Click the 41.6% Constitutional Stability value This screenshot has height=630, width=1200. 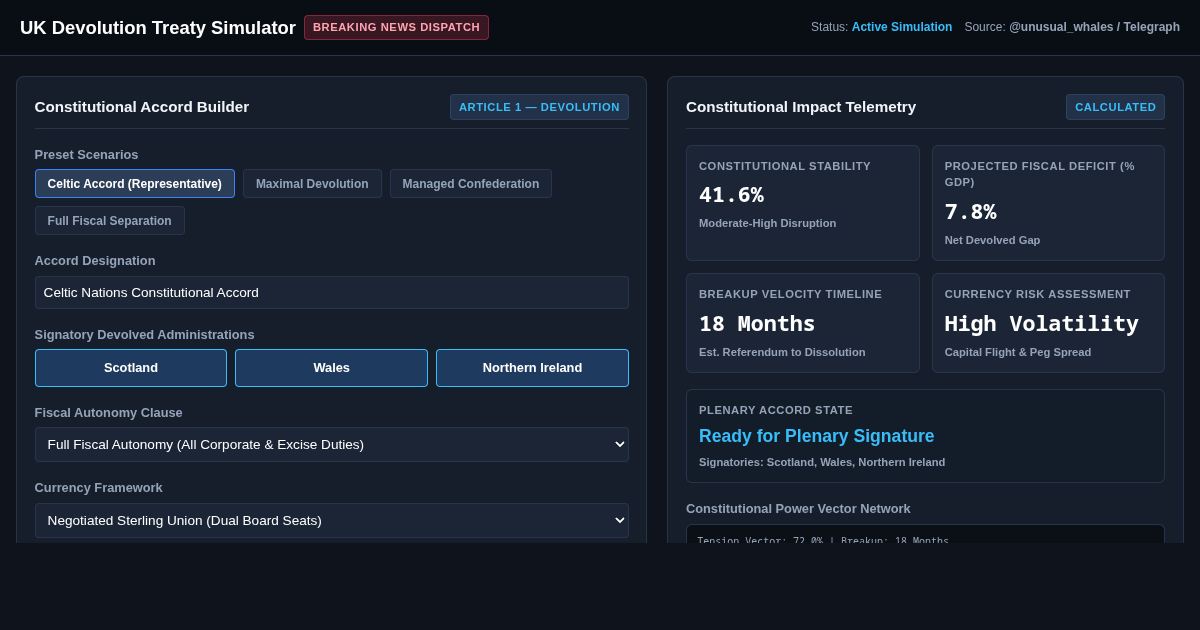coord(731,195)
